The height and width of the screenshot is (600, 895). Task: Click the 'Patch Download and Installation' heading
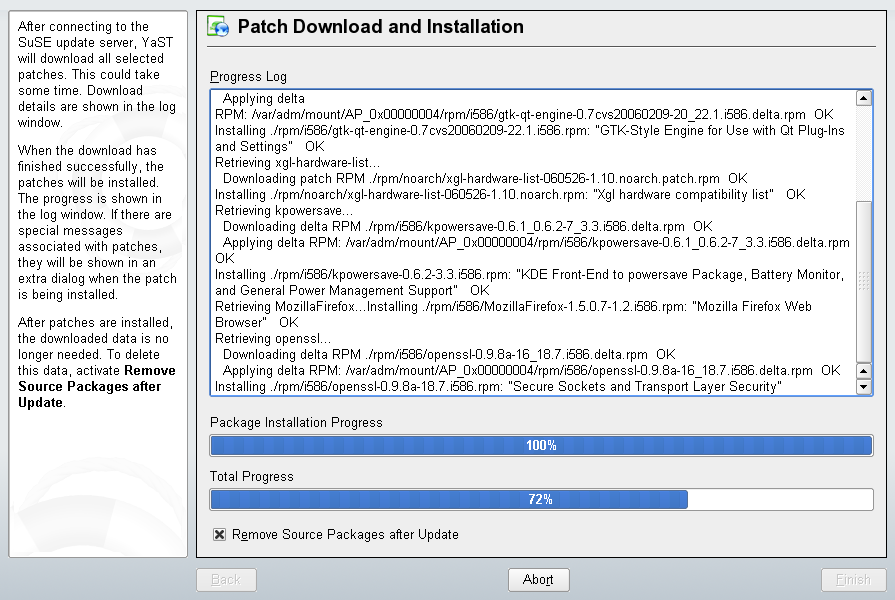click(381, 26)
